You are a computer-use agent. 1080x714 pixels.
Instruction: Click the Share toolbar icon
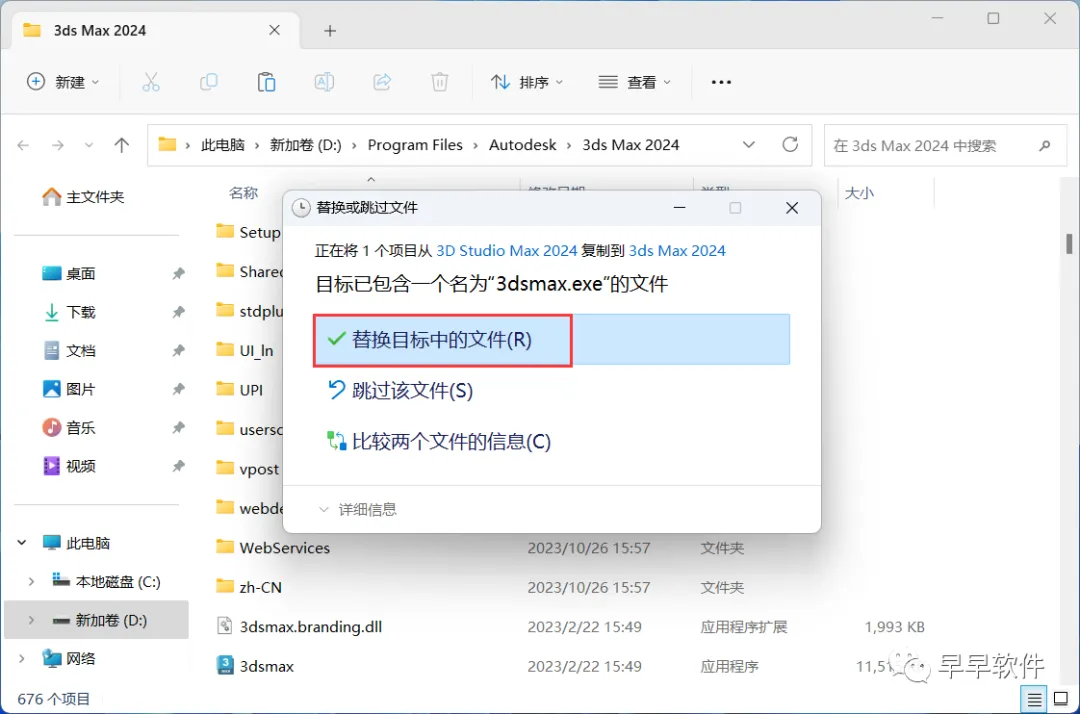click(x=382, y=82)
